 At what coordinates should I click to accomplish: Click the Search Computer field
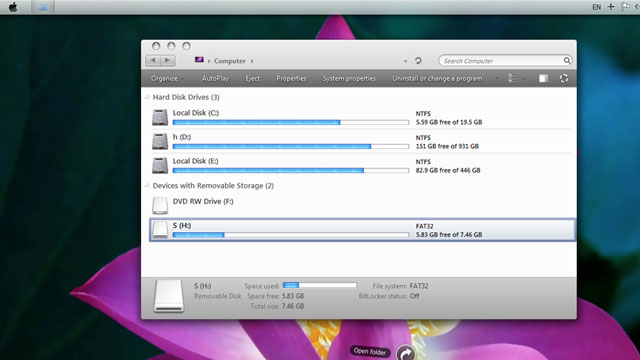coord(505,60)
